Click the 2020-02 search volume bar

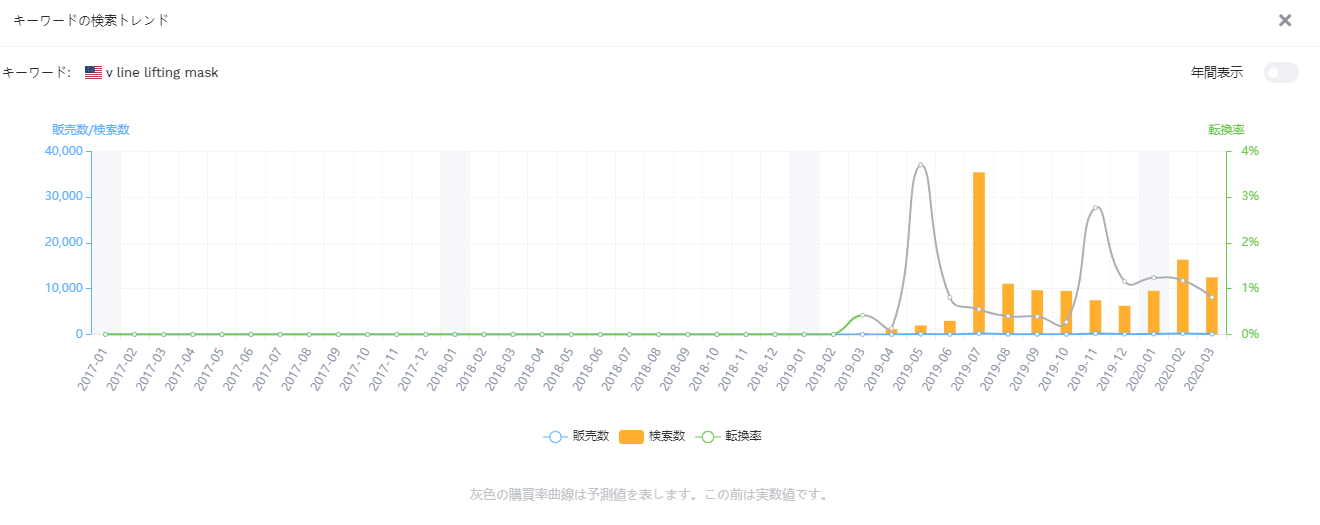coord(1183,297)
